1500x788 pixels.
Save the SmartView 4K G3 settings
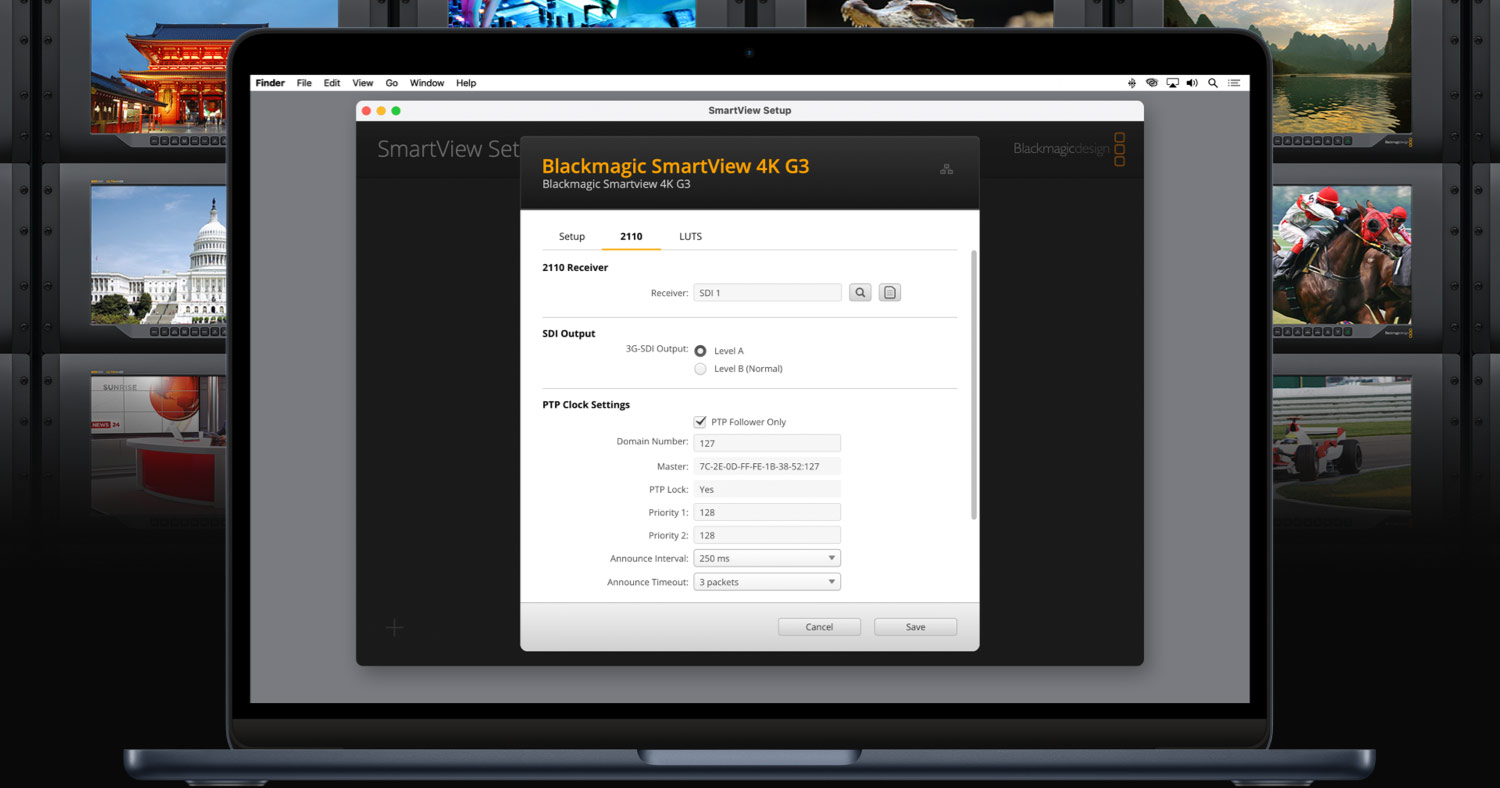click(914, 626)
